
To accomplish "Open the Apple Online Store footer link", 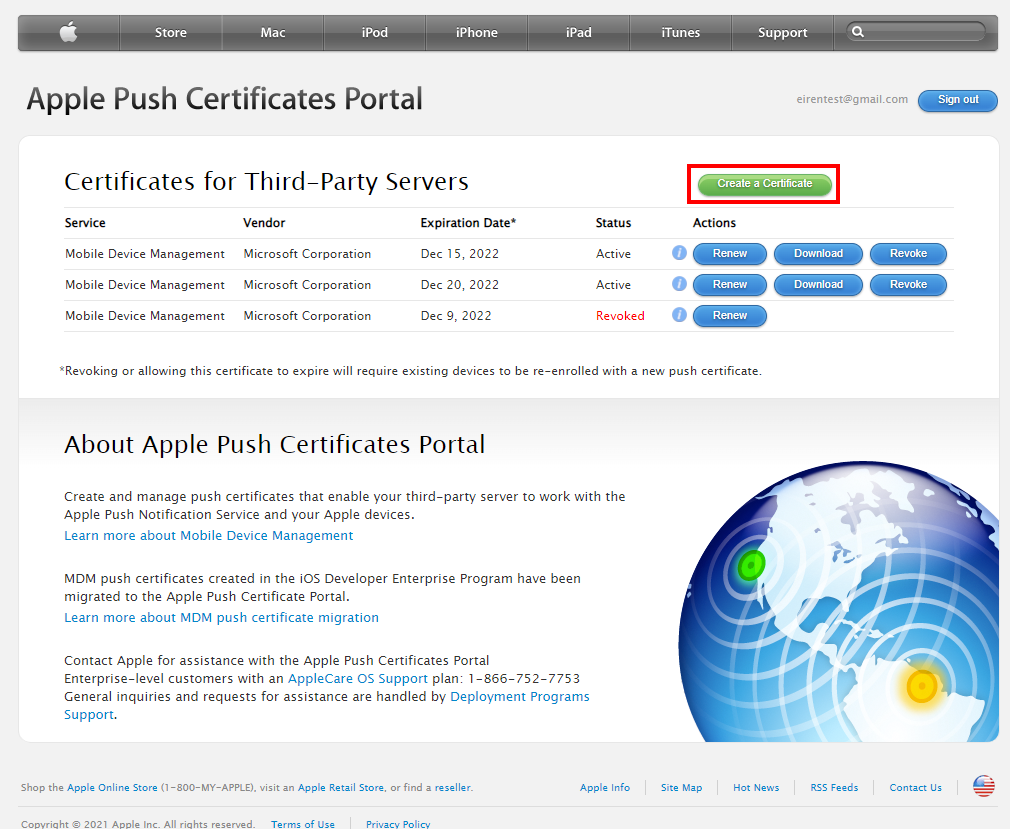I will [112, 787].
